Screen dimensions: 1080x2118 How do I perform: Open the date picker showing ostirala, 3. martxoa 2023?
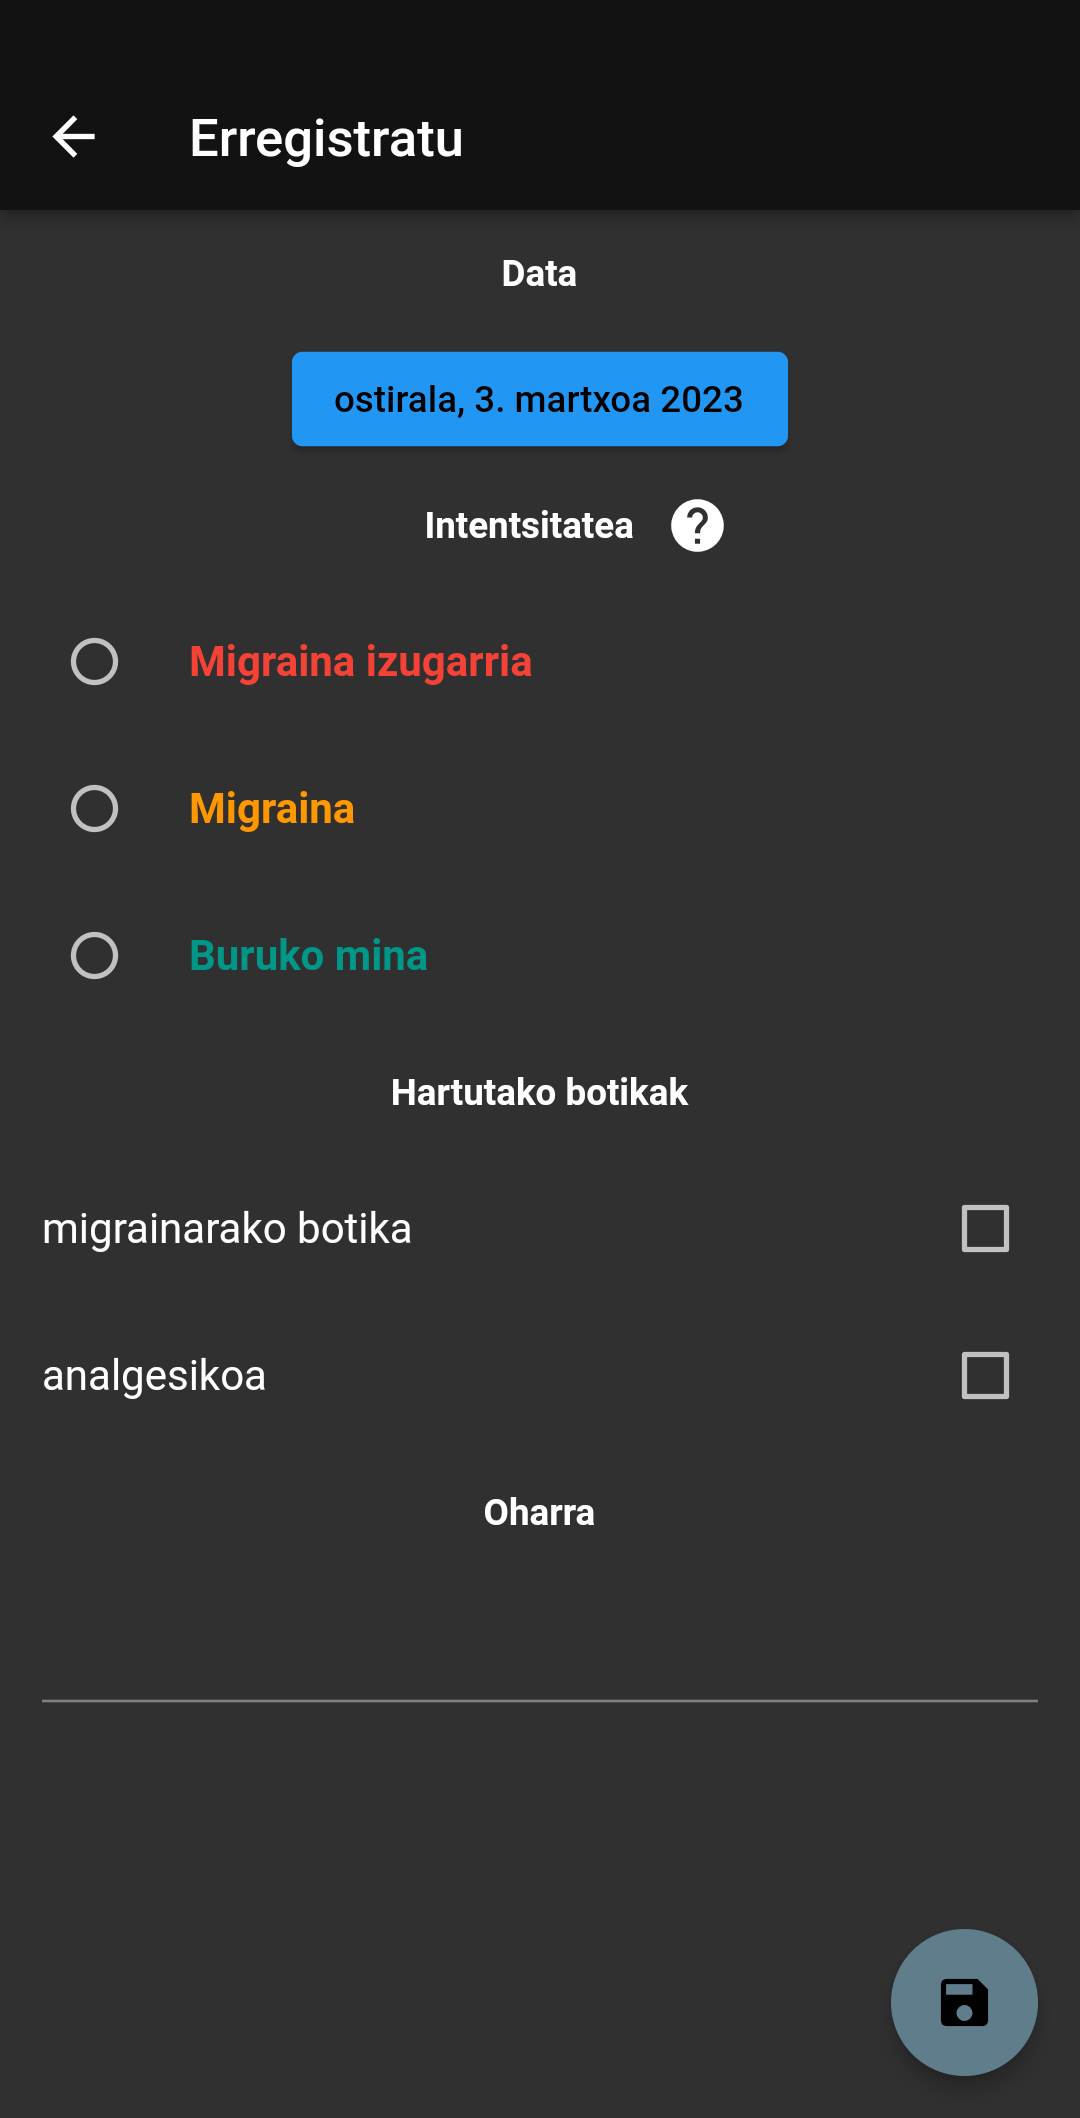pos(539,399)
